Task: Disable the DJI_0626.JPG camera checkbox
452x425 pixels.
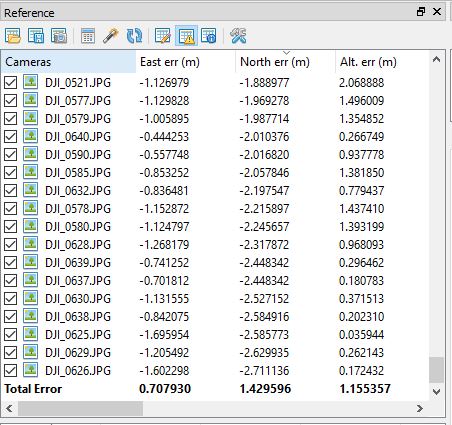Action: click(x=10, y=371)
